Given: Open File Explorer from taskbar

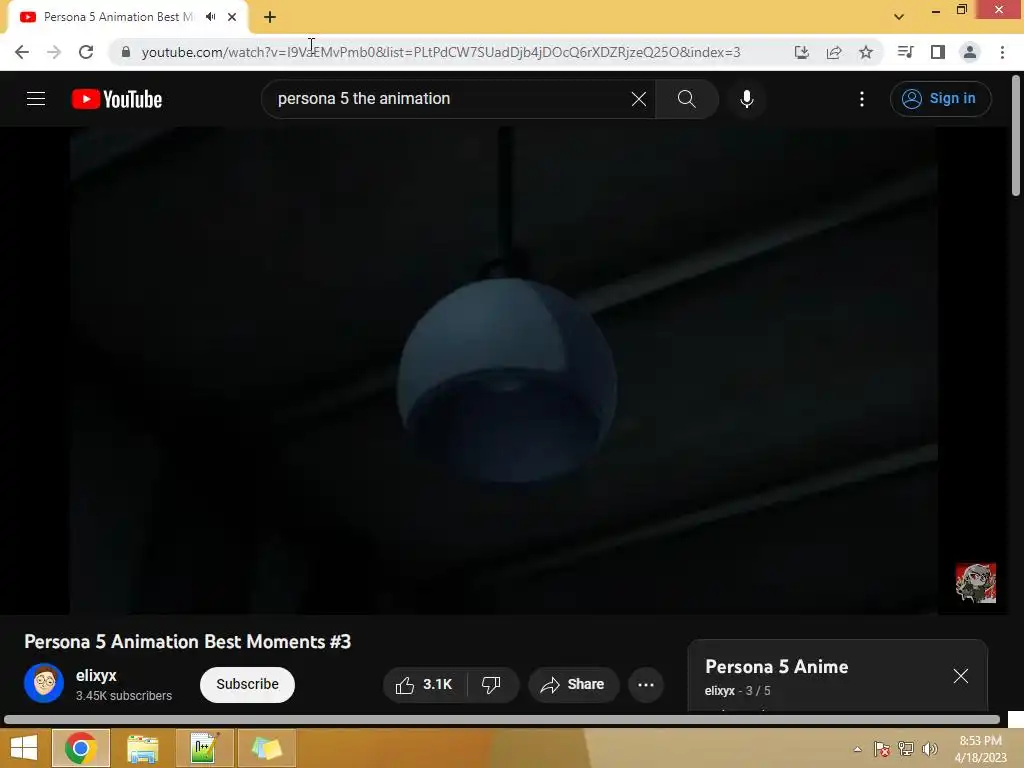Looking at the screenshot, I should 142,748.
